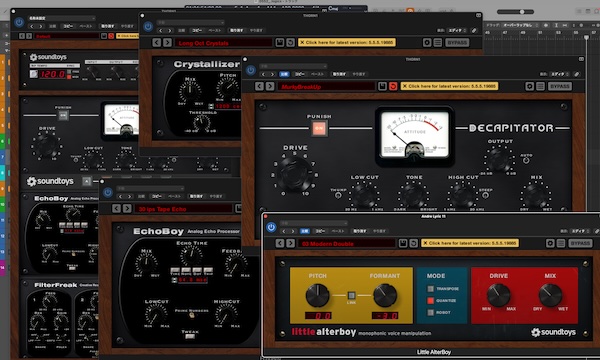Viewport: 600px width, 360px height.
Task: Open Crystallizer settings gear
Action: point(427,42)
